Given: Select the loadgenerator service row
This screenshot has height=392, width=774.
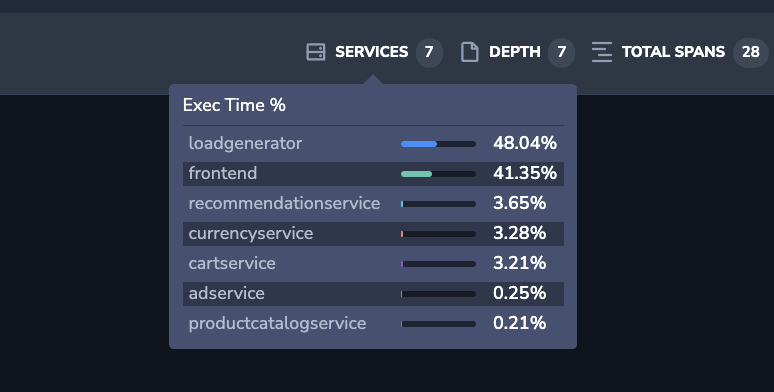Looking at the screenshot, I should coord(373,144).
